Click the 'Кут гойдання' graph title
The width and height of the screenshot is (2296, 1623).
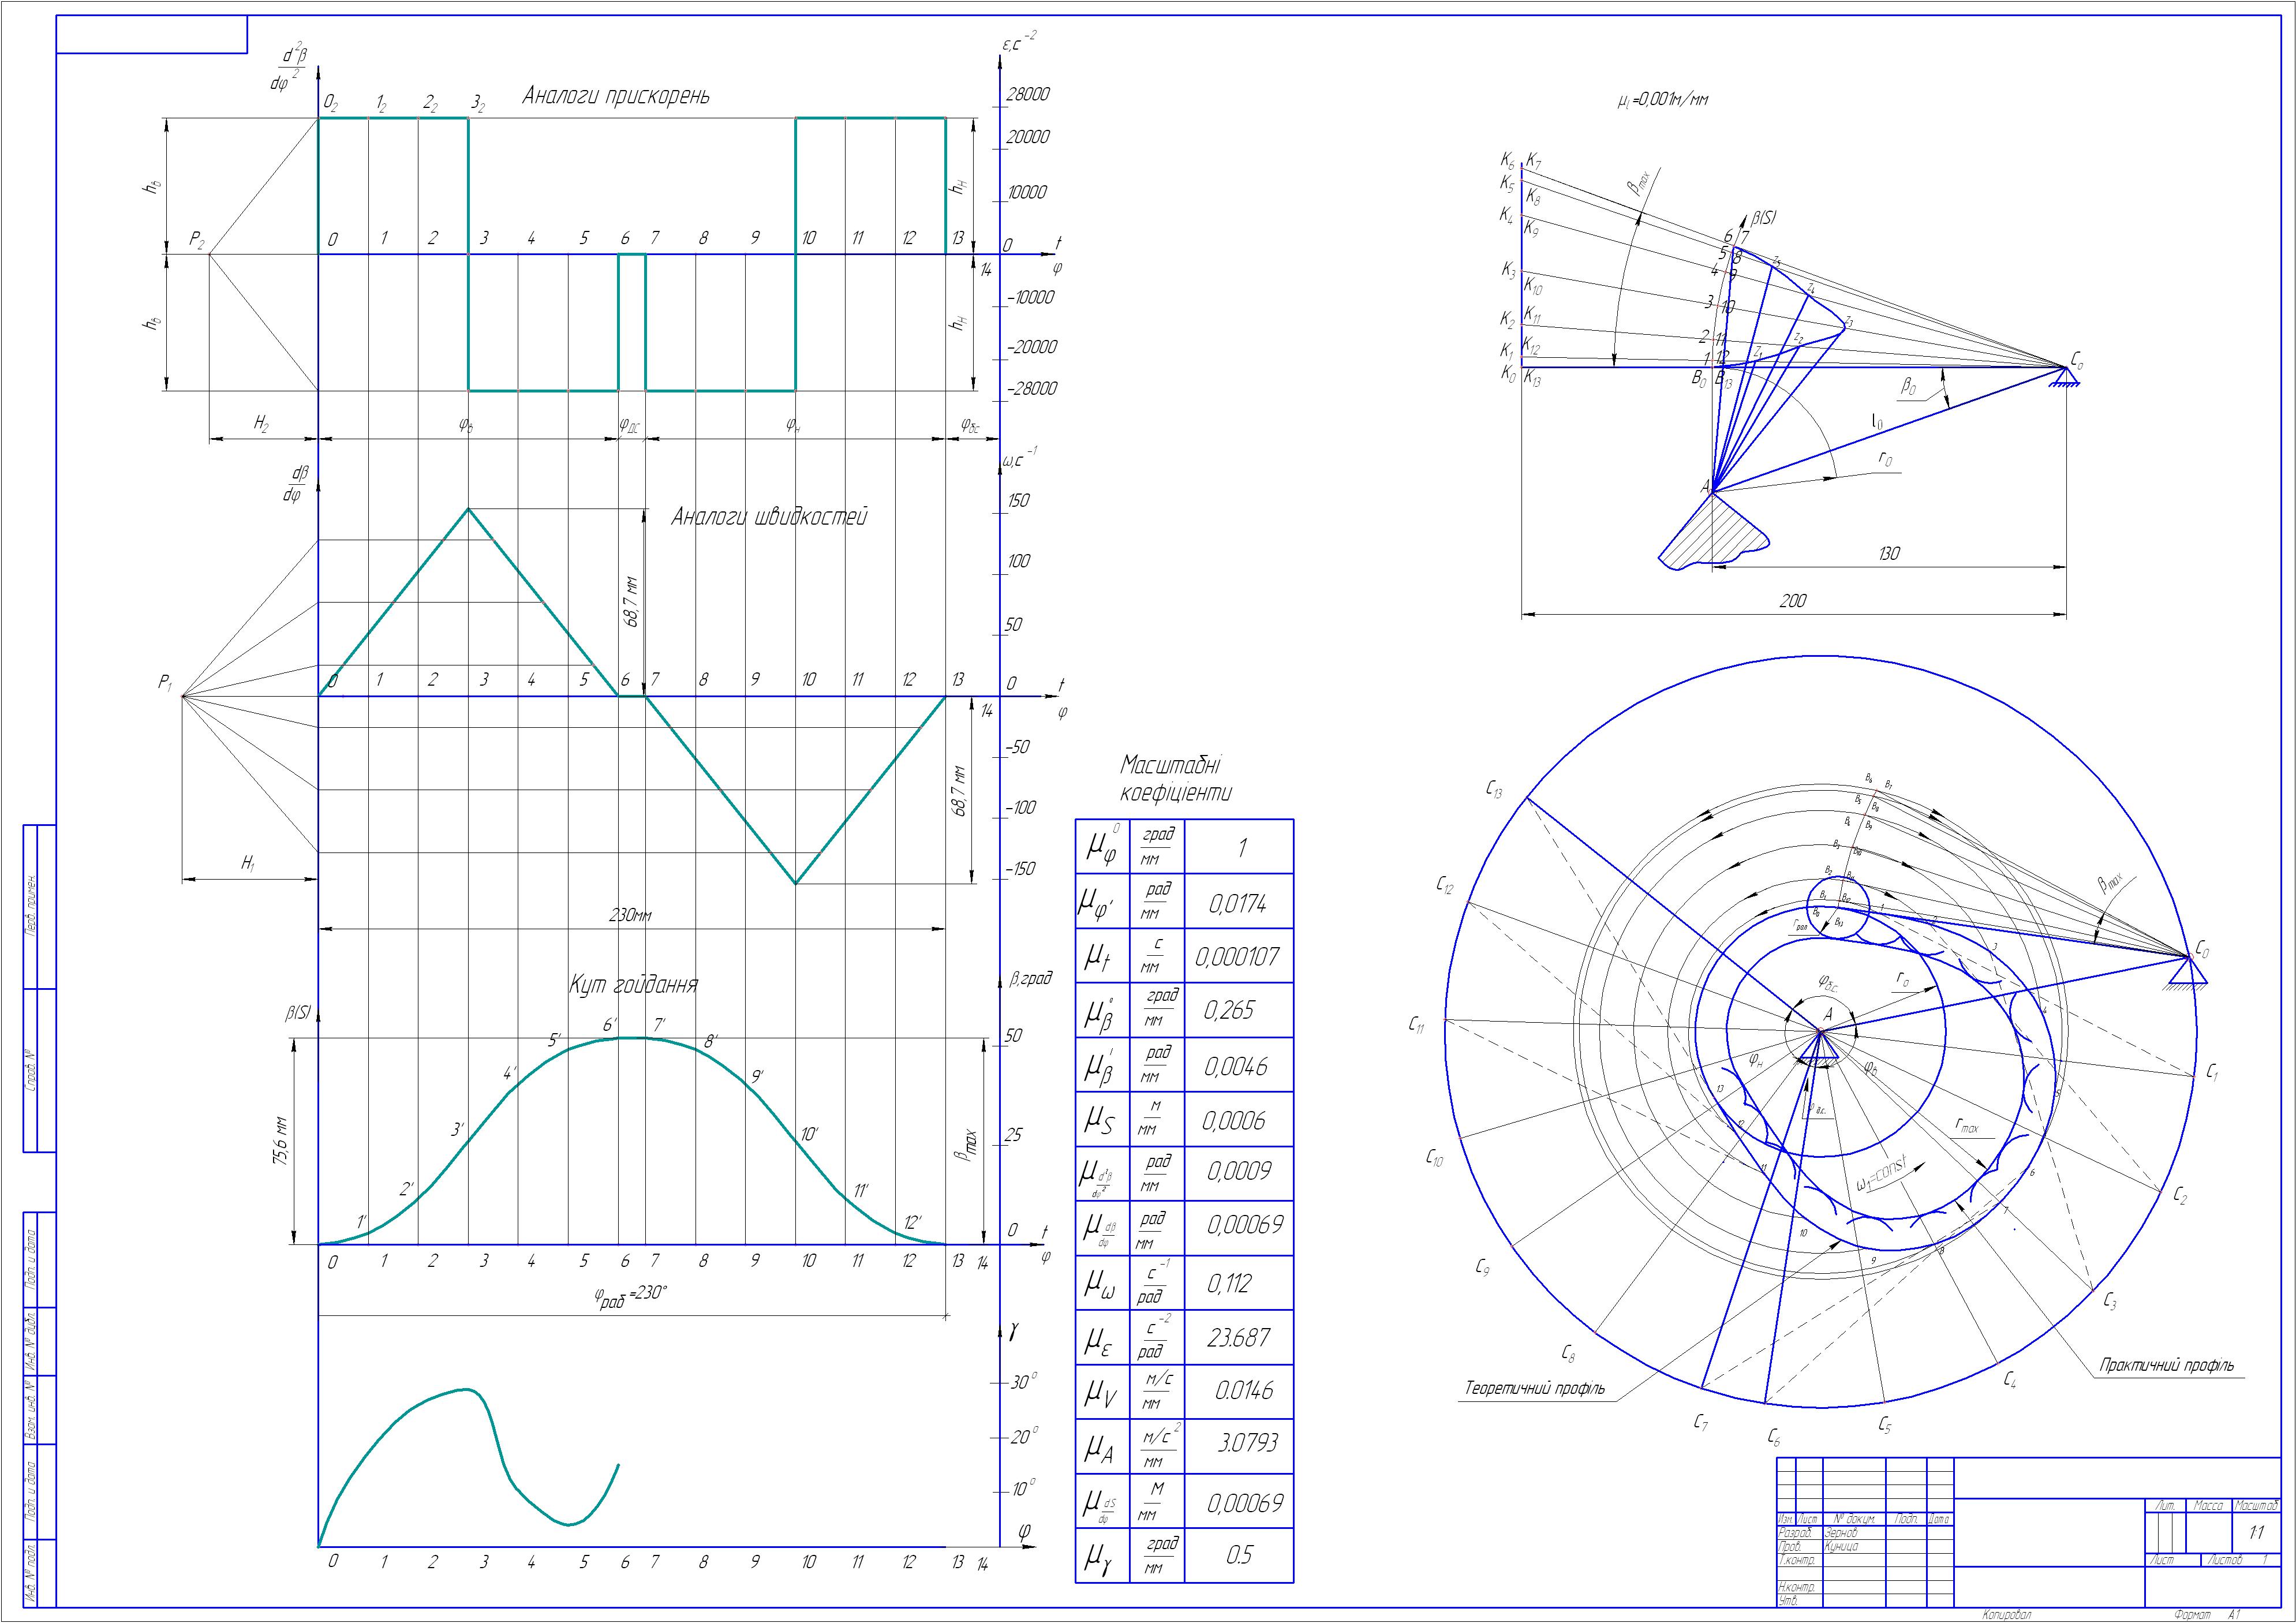[x=633, y=985]
